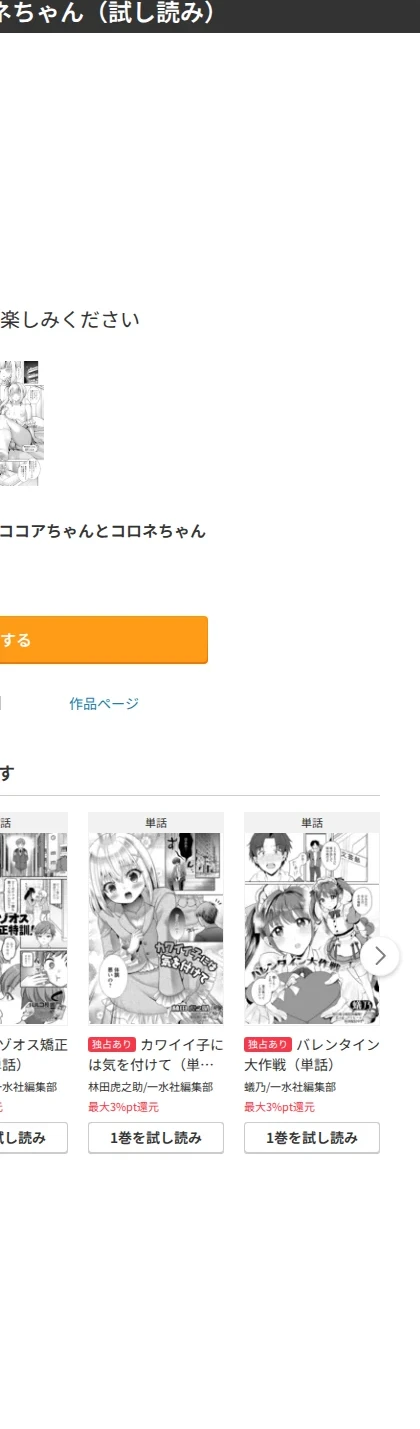The width and height of the screenshot is (420, 1429).
Task: Click the 独占あり badge beside バレンタイン
Action: [268, 1045]
